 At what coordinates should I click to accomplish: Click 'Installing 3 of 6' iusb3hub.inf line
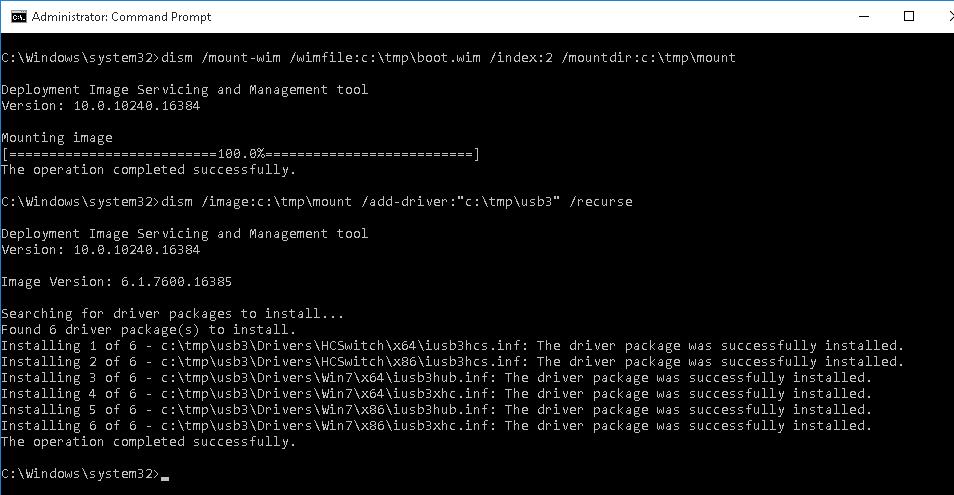pyautogui.click(x=436, y=378)
